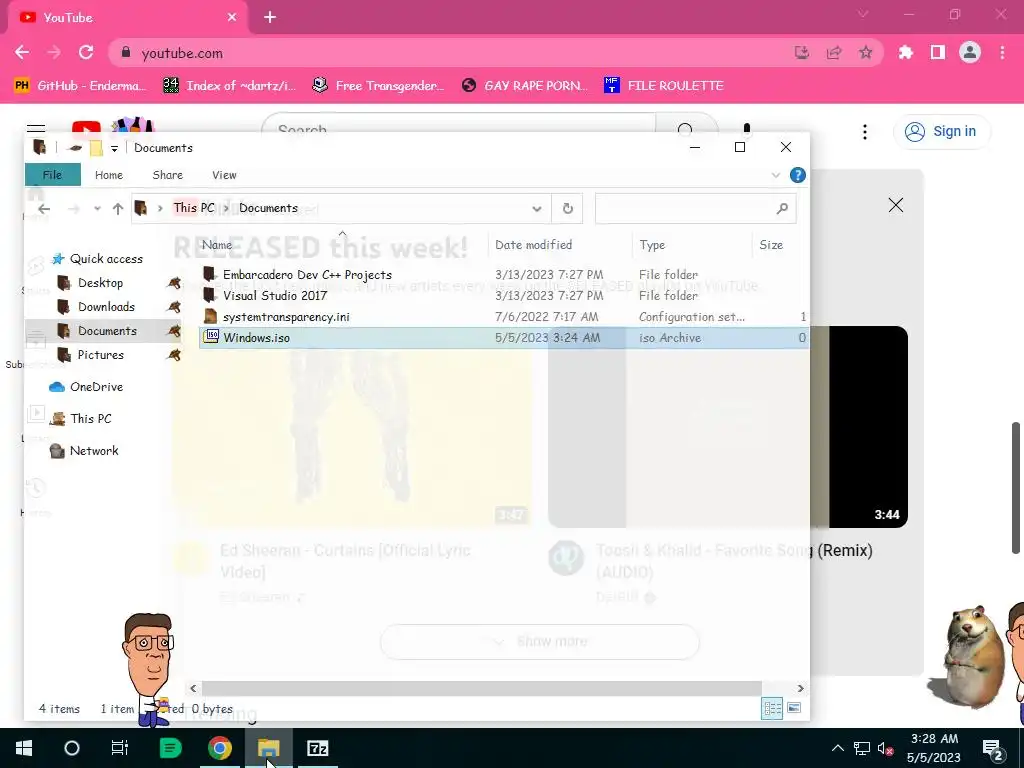
Task: Open Pictures in navigation pane
Action: click(100, 355)
